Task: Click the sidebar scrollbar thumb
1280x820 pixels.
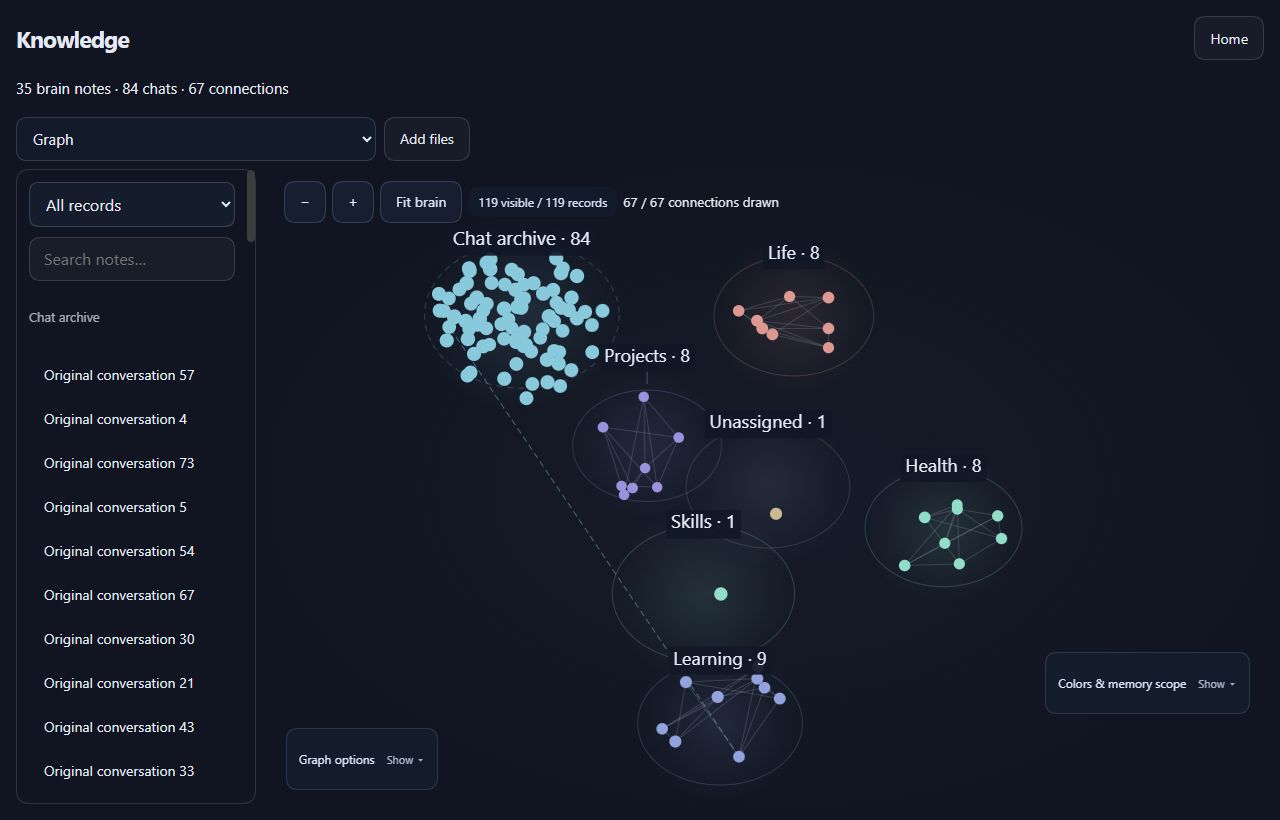Action: 251,206
